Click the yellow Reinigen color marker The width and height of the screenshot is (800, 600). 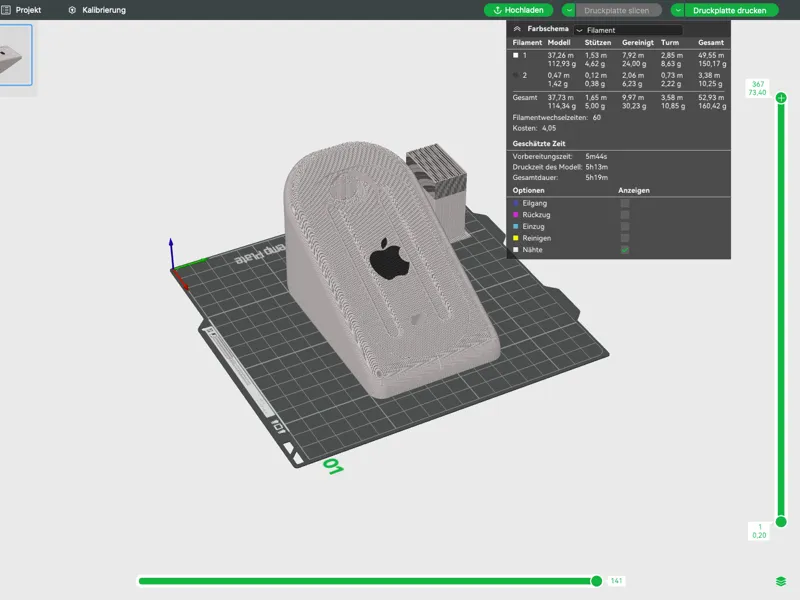point(515,238)
